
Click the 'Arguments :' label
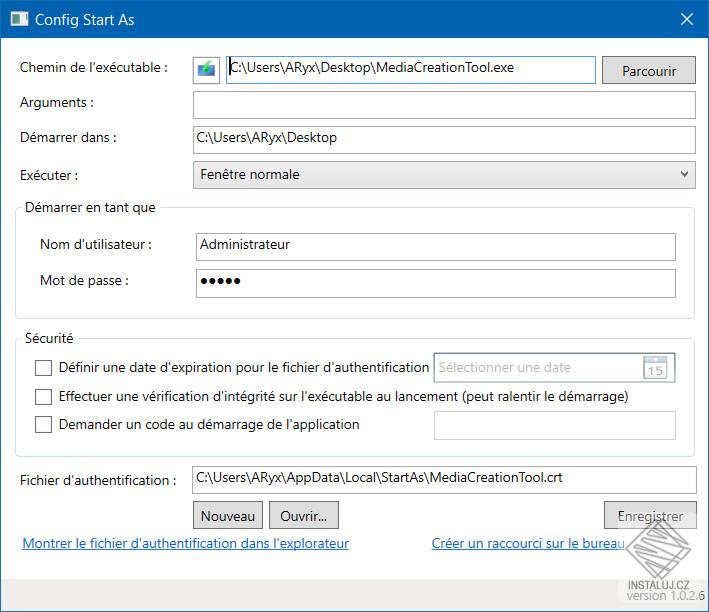coord(57,103)
